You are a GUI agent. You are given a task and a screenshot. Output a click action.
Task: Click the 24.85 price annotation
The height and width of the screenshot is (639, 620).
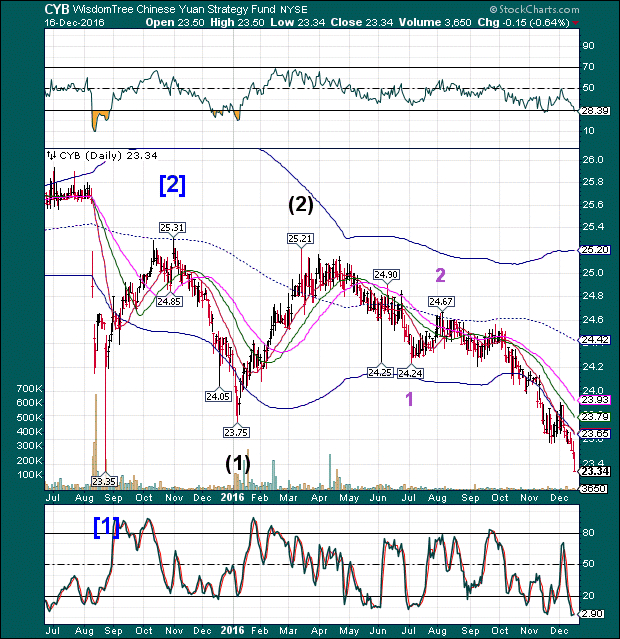[x=169, y=302]
